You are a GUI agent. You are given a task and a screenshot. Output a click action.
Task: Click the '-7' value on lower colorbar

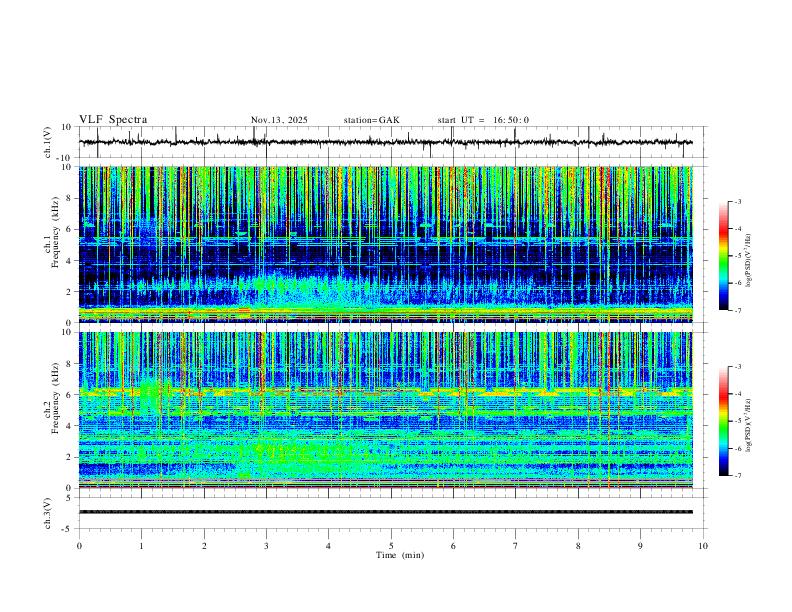click(x=737, y=476)
